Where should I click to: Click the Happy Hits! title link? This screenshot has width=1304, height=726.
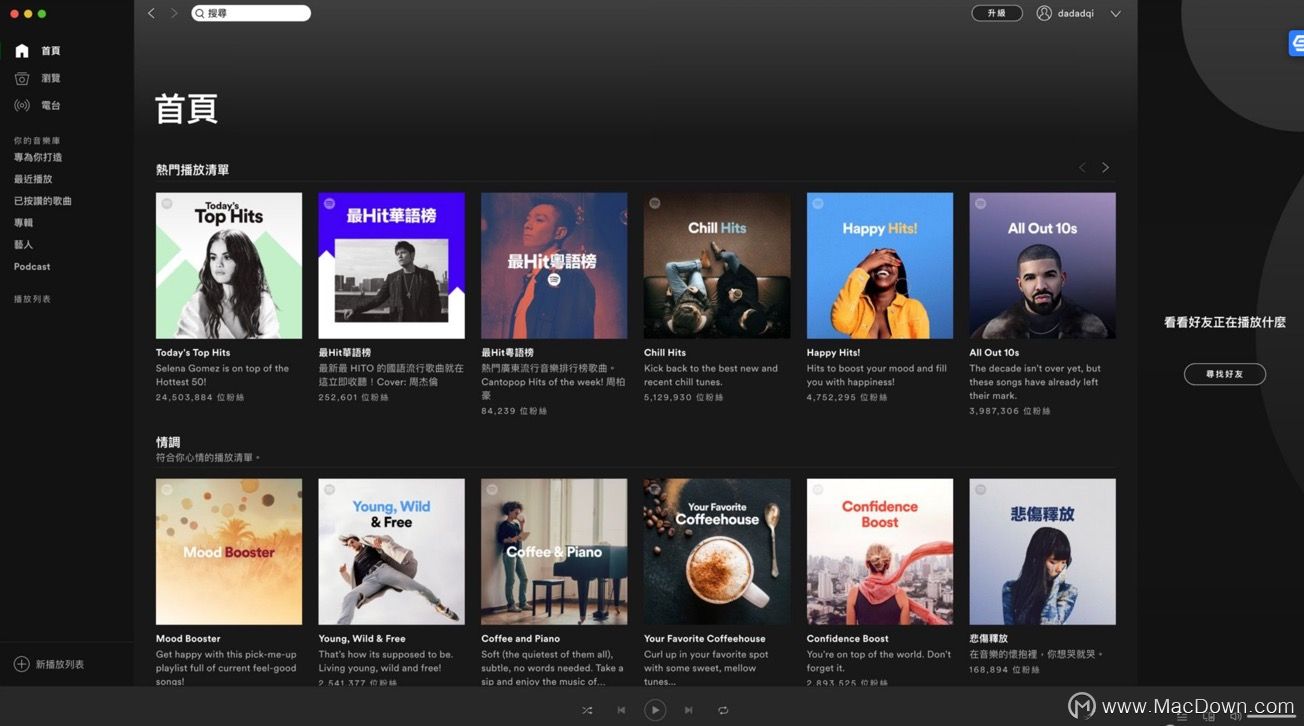pyautogui.click(x=833, y=353)
